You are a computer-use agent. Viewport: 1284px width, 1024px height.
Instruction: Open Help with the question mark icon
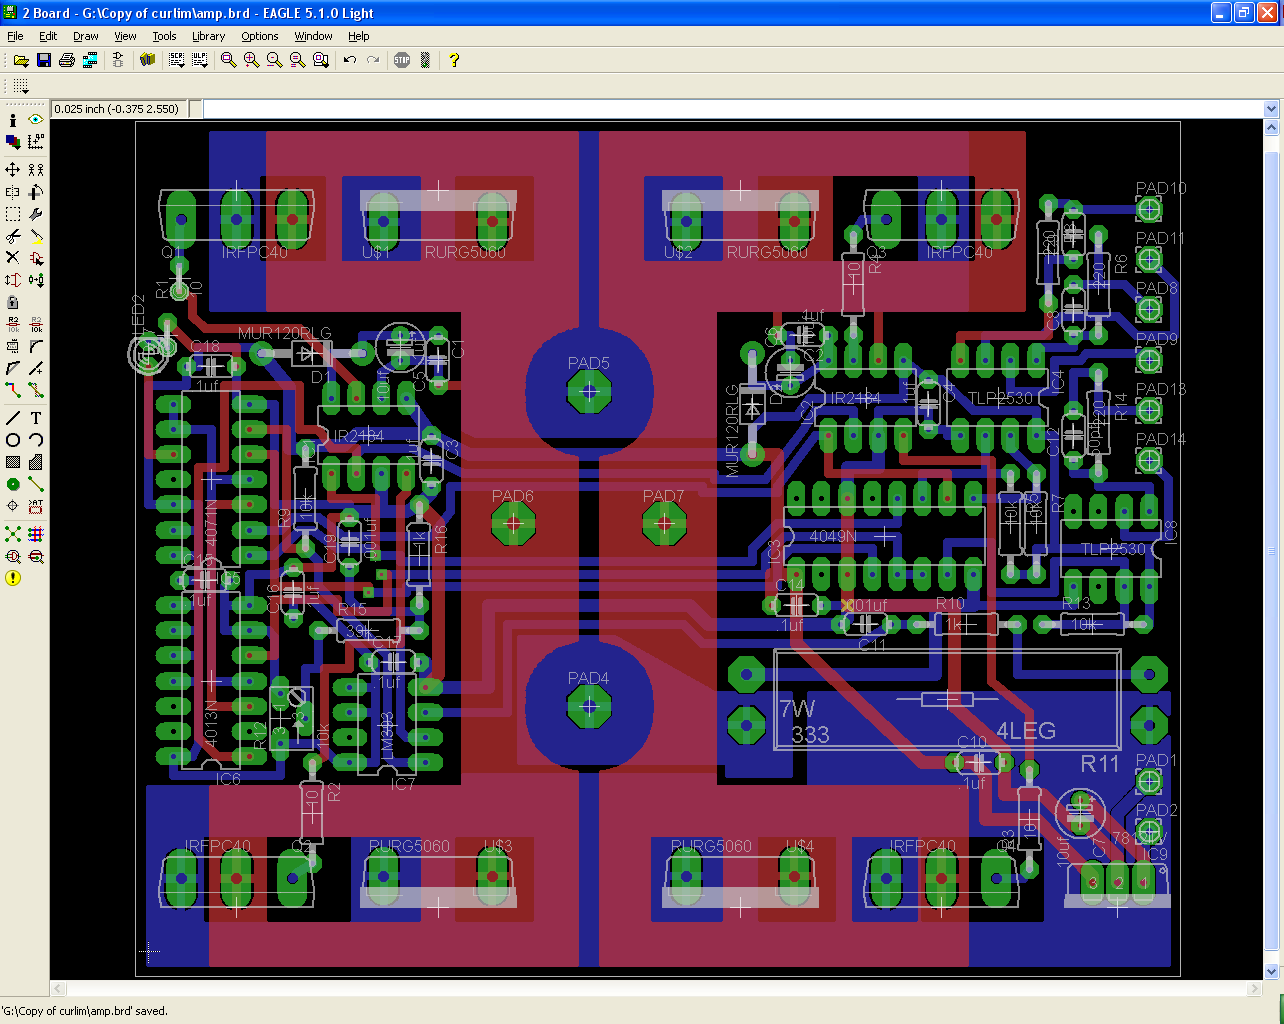point(454,60)
